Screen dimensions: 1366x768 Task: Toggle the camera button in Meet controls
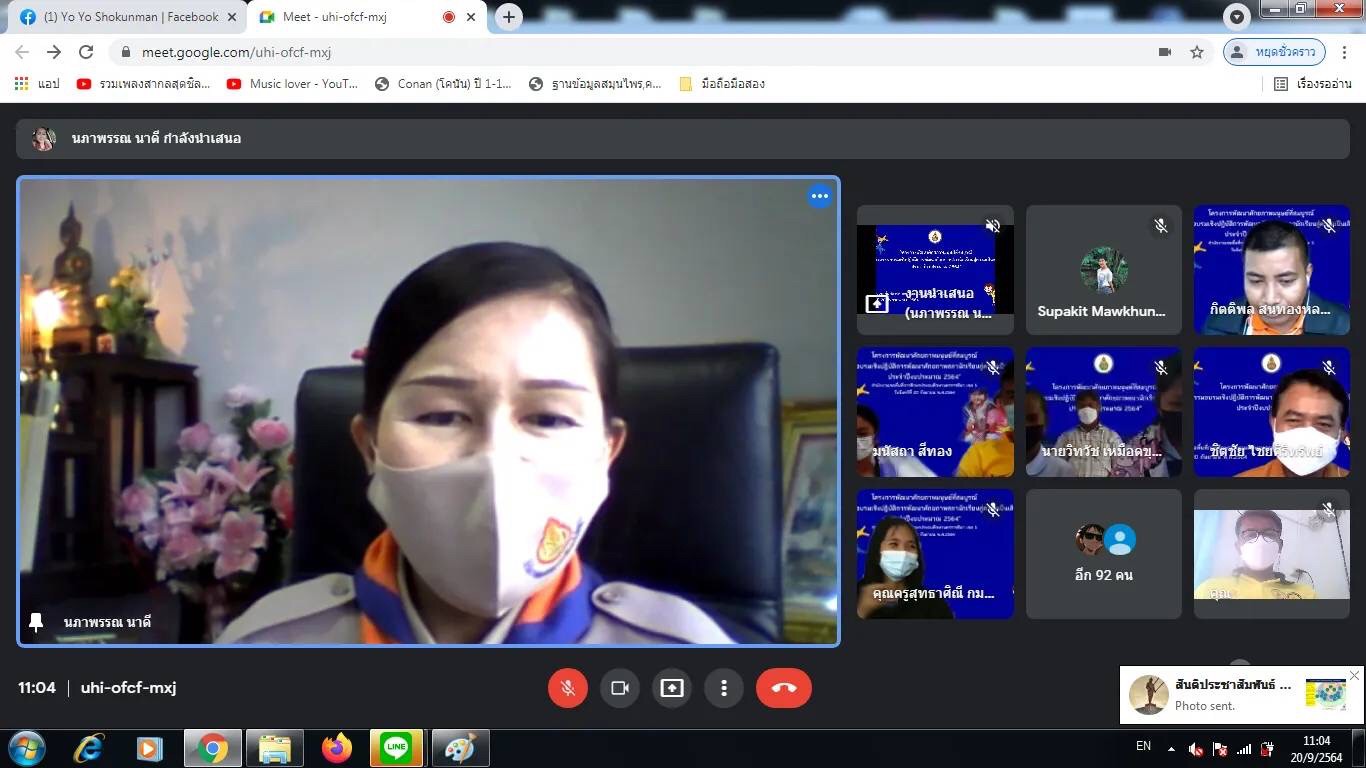(619, 688)
